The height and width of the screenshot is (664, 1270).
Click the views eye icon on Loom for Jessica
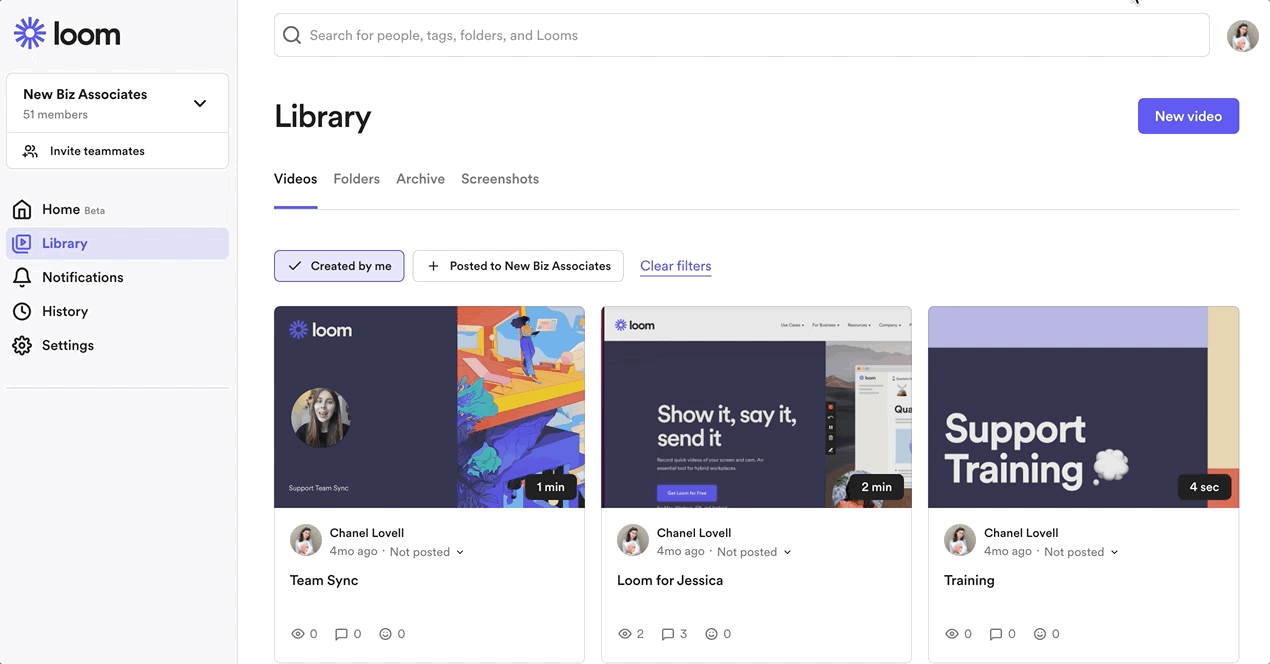(x=625, y=634)
